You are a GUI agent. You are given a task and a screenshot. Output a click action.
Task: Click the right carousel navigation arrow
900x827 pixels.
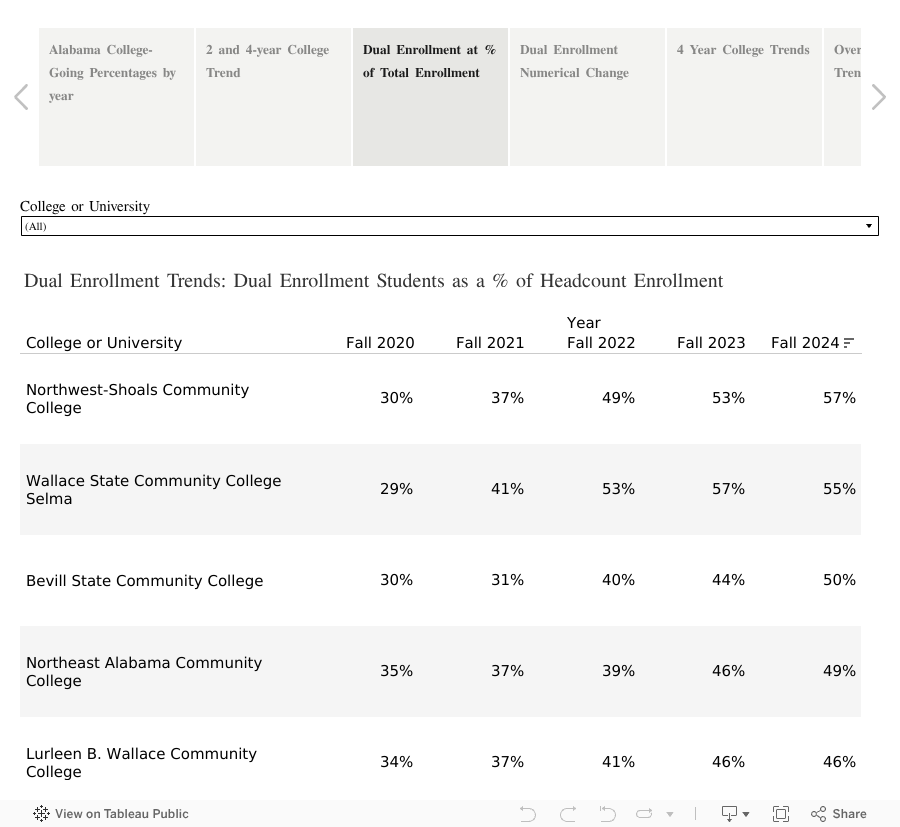(877, 96)
